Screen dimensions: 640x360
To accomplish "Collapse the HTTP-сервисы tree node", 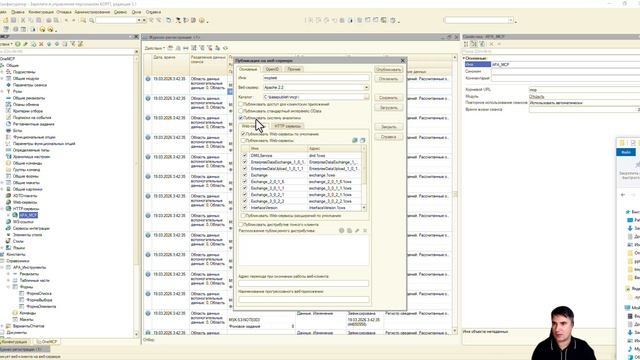I will click(x=2, y=209).
